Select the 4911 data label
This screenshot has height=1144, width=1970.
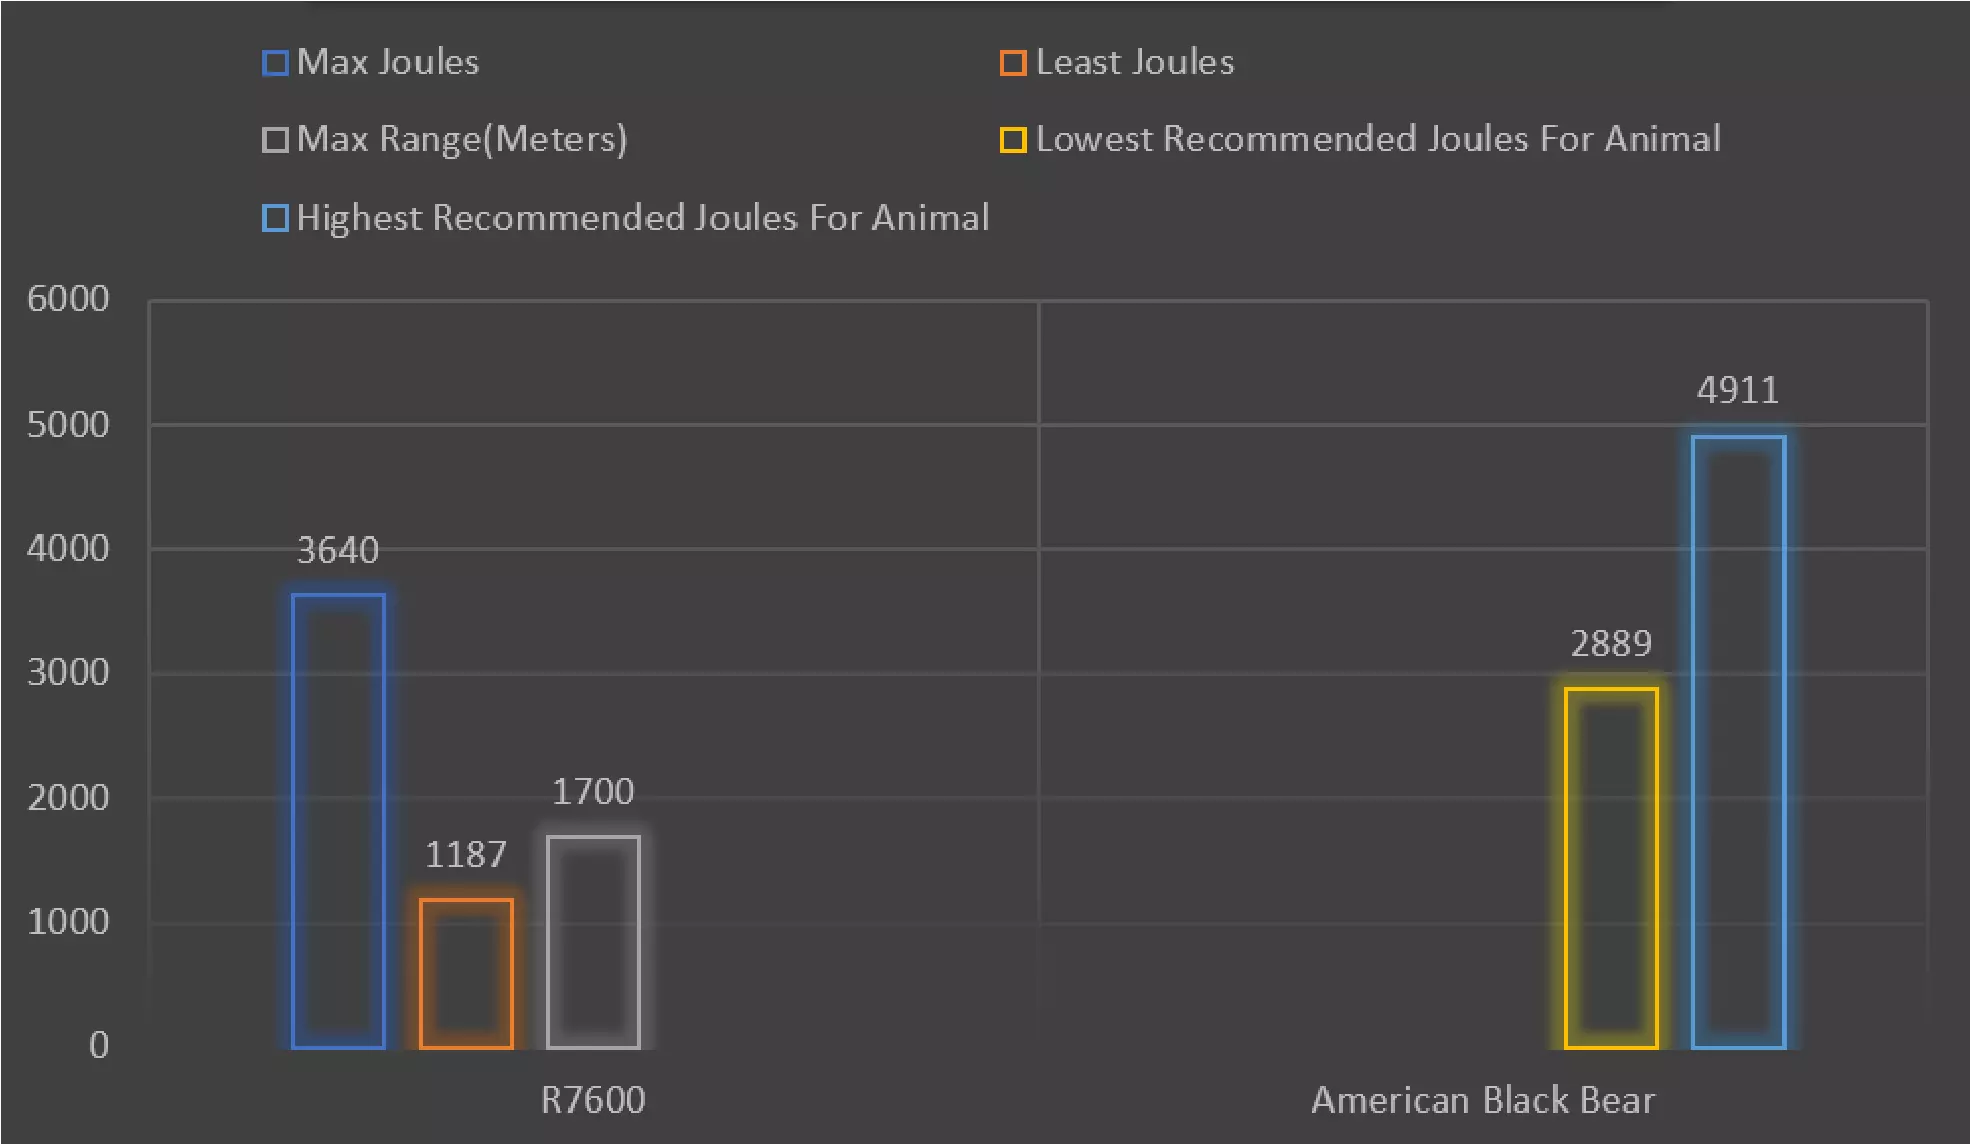1738,391
